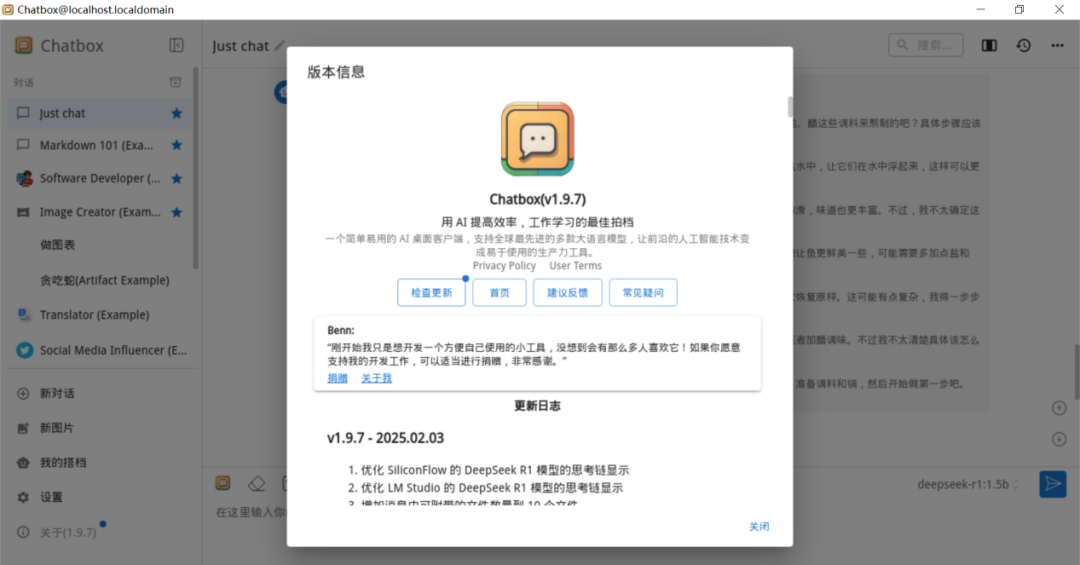Click the 关于我 link
The image size is (1080, 565).
pos(376,378)
